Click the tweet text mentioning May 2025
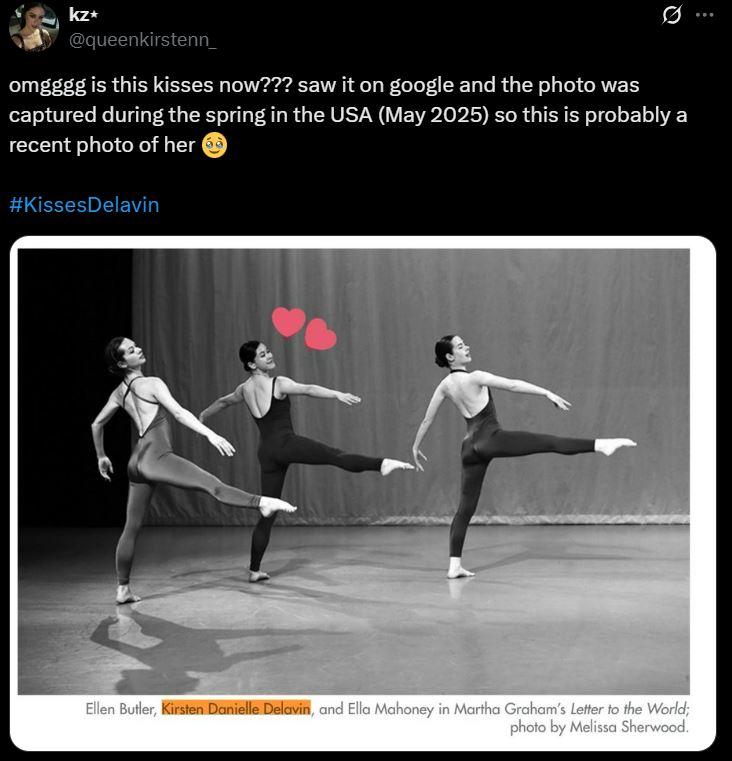 348,115
